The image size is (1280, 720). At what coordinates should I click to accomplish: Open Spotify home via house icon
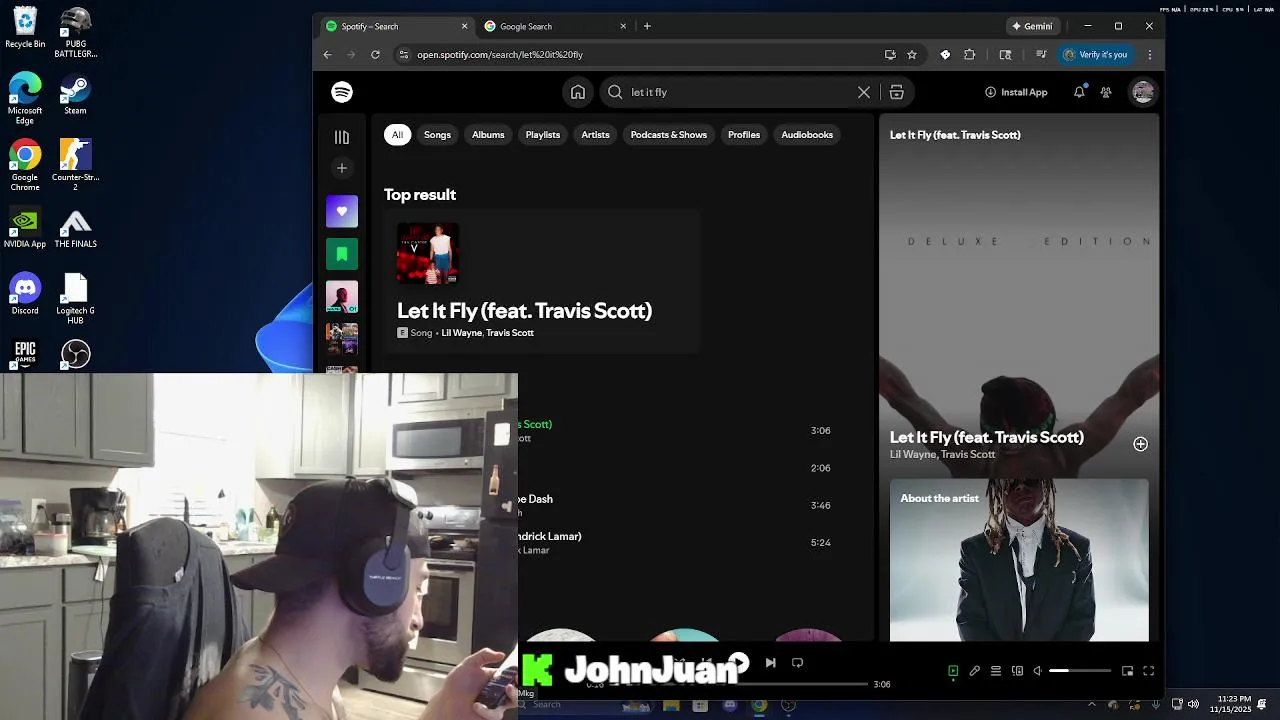[578, 92]
